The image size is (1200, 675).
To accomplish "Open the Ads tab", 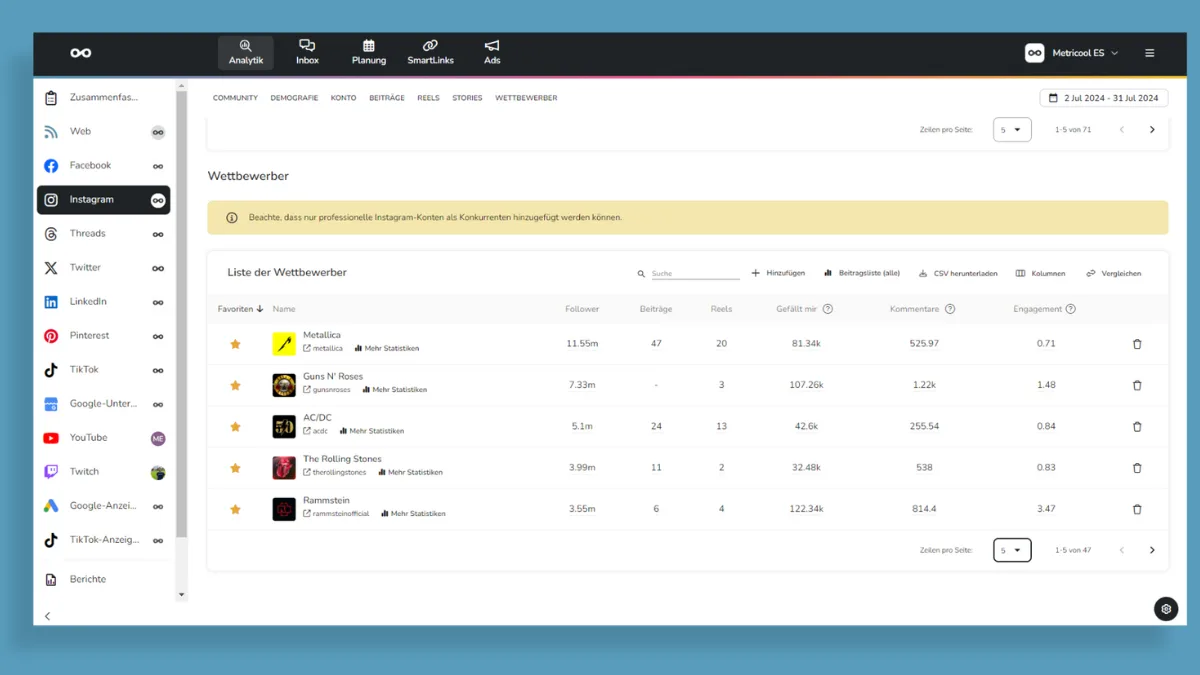I will coord(492,53).
